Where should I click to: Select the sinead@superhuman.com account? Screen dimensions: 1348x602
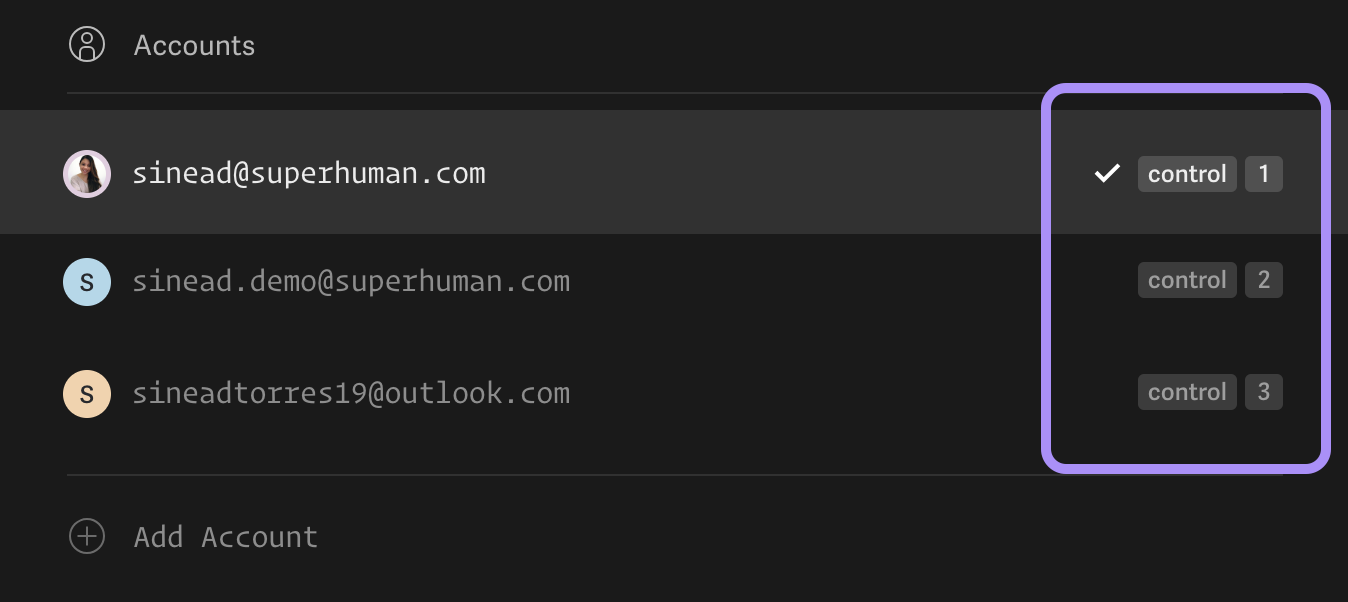(x=309, y=174)
